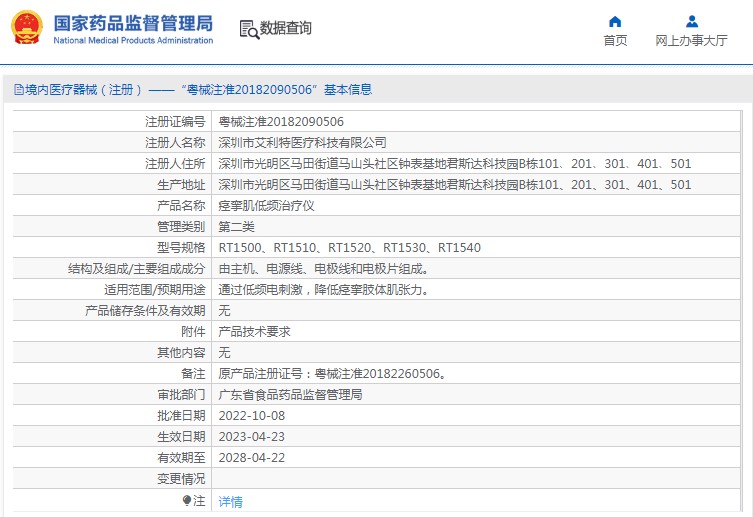The image size is (753, 517).
Task: Select 深圳市艾利特医疗科技有限公司 registrant name
Action: 303,143
